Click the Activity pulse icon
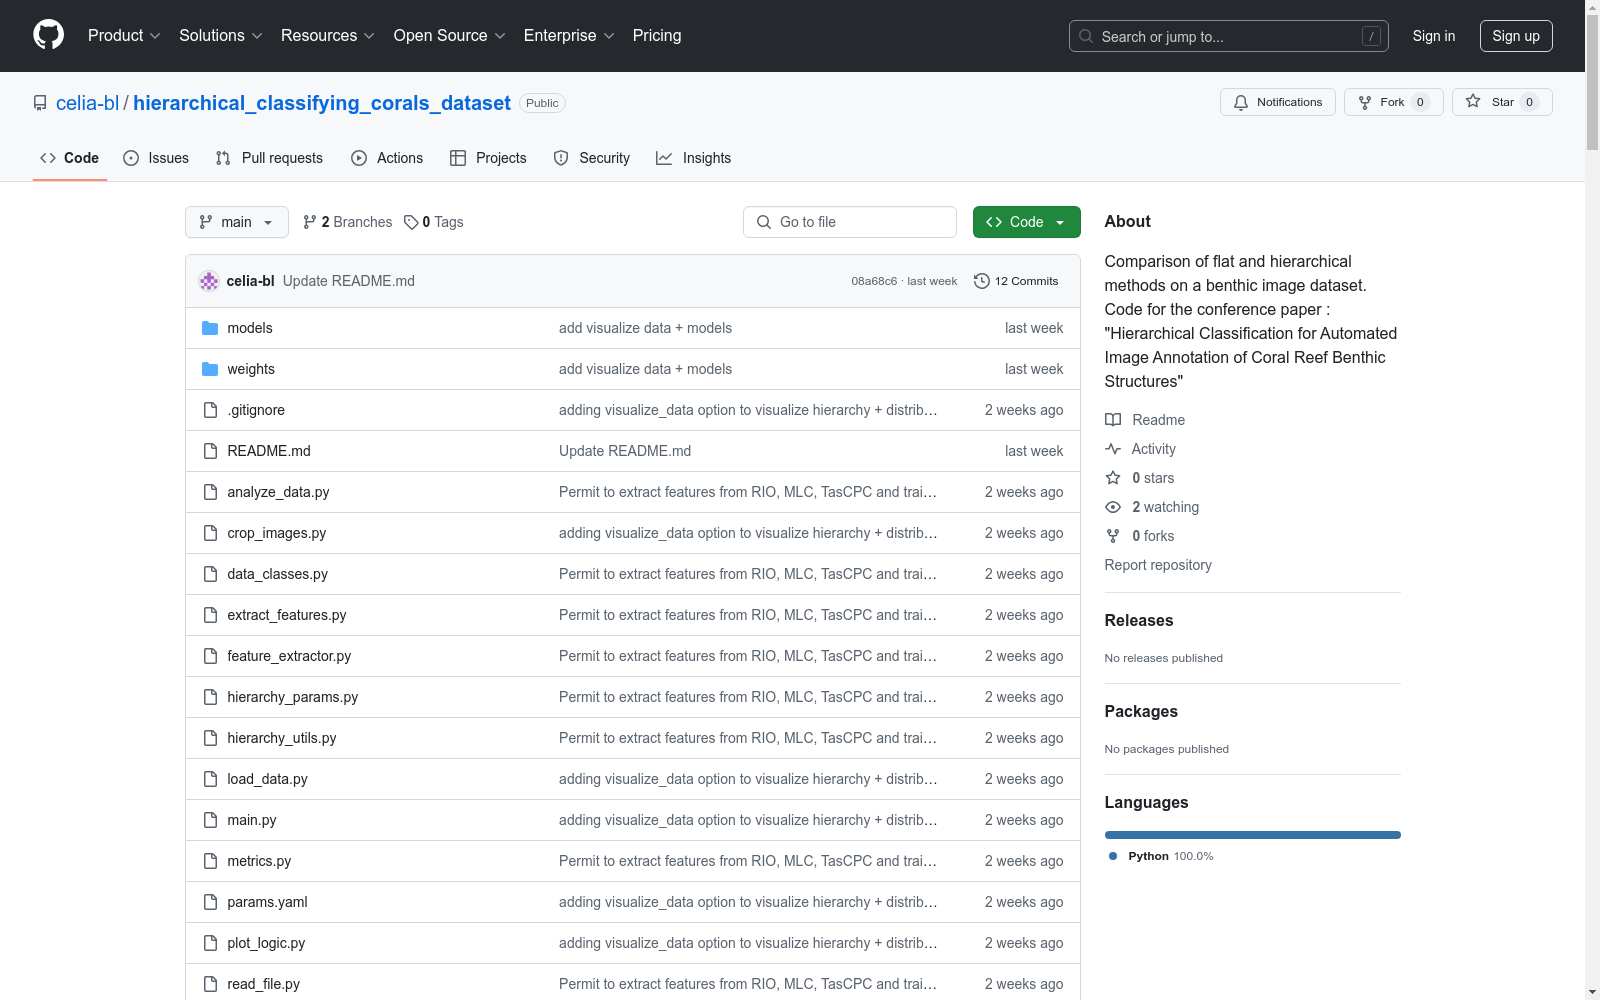 click(x=1113, y=449)
